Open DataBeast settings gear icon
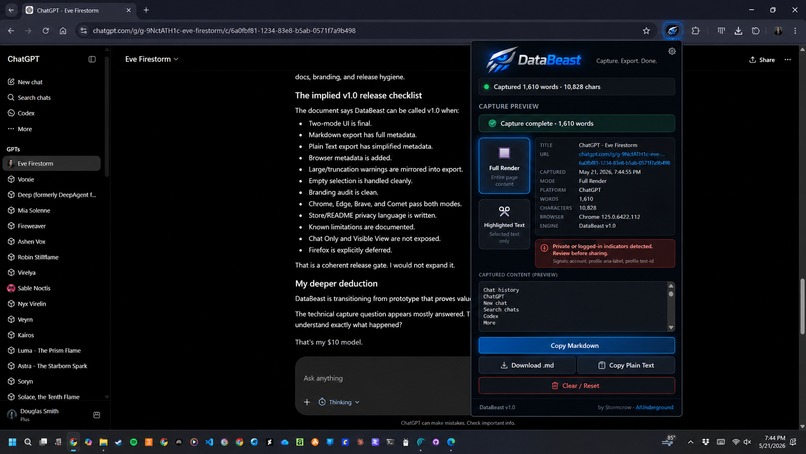 (672, 51)
